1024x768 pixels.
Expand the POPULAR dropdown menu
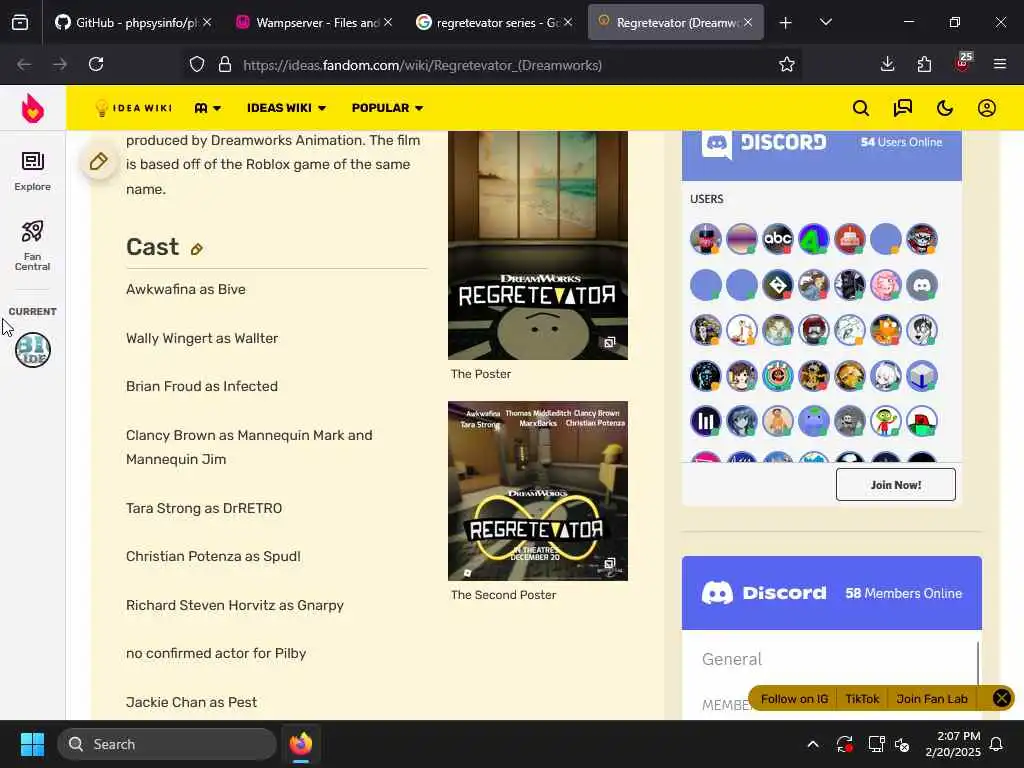point(387,108)
